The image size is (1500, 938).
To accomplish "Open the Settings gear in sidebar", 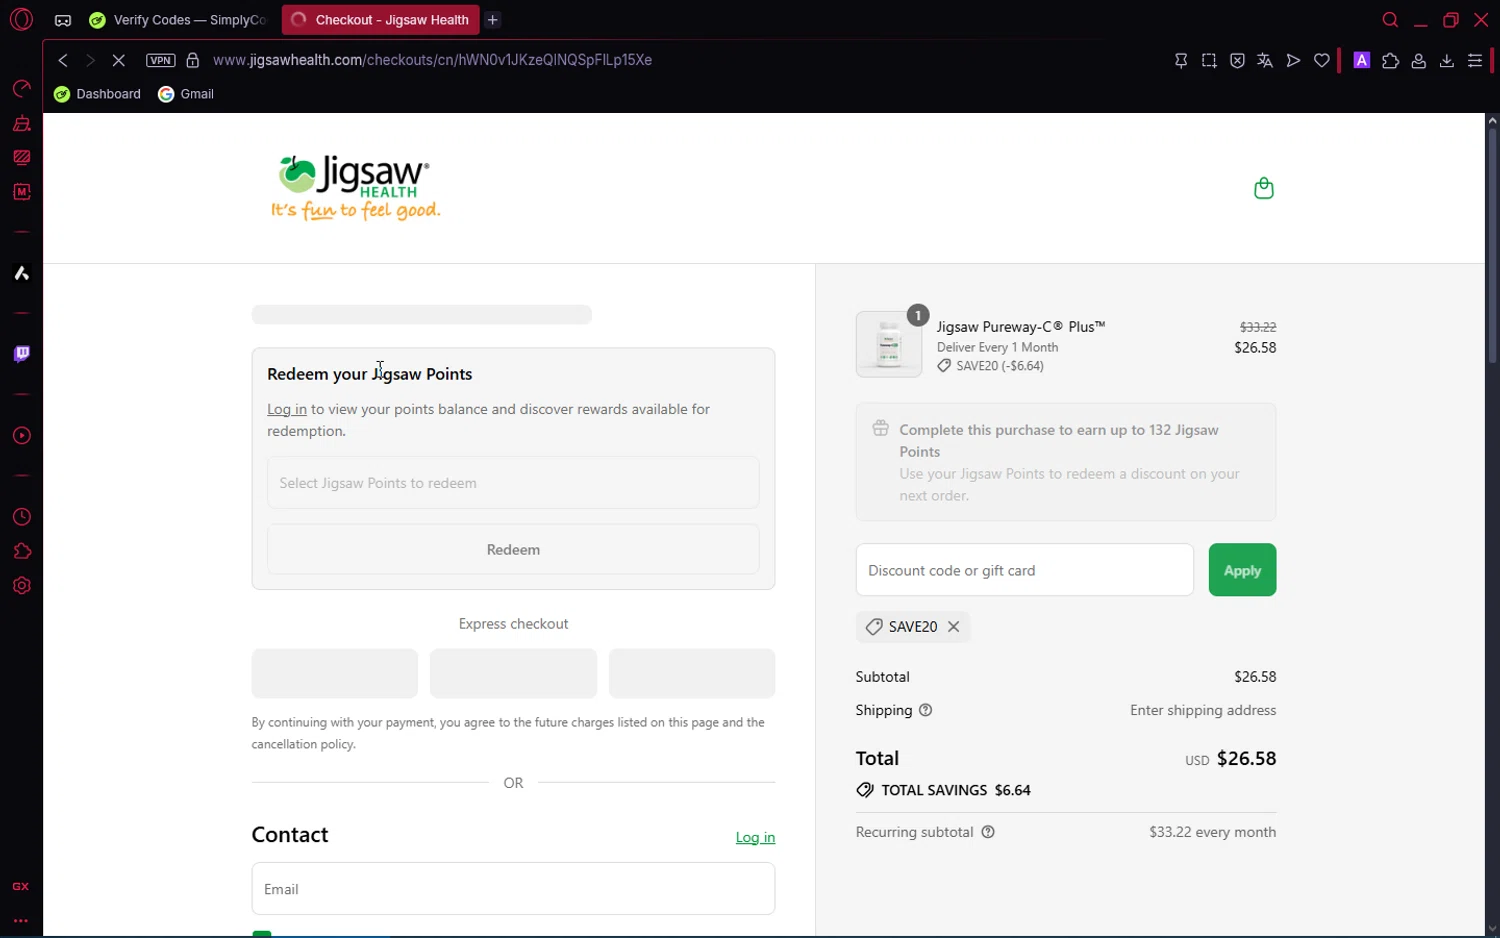I will 21,586.
